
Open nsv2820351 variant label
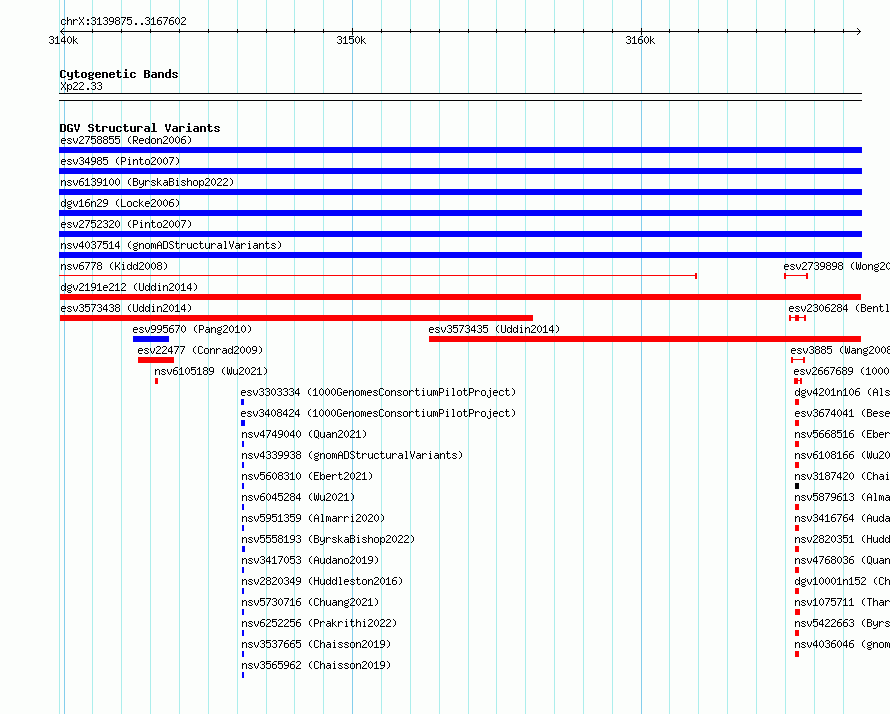point(842,539)
